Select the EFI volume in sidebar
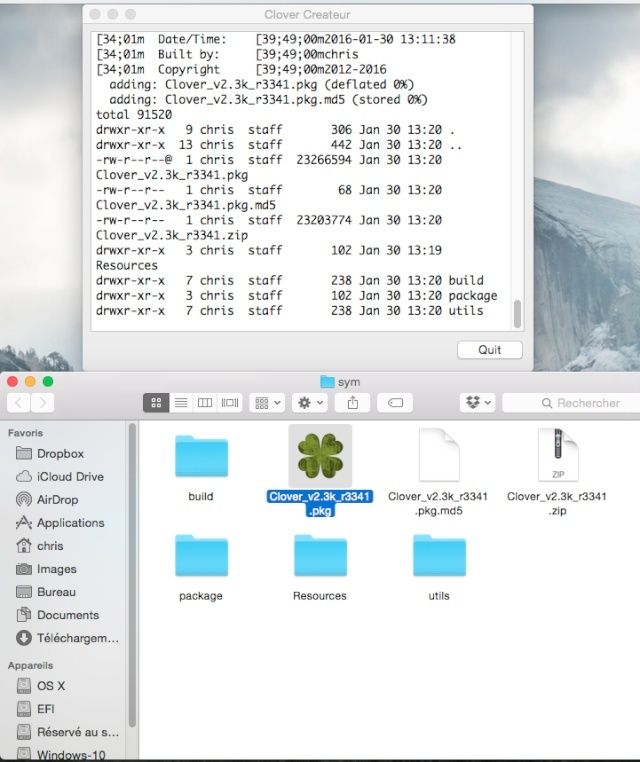The width and height of the screenshot is (640, 762). 46,709
